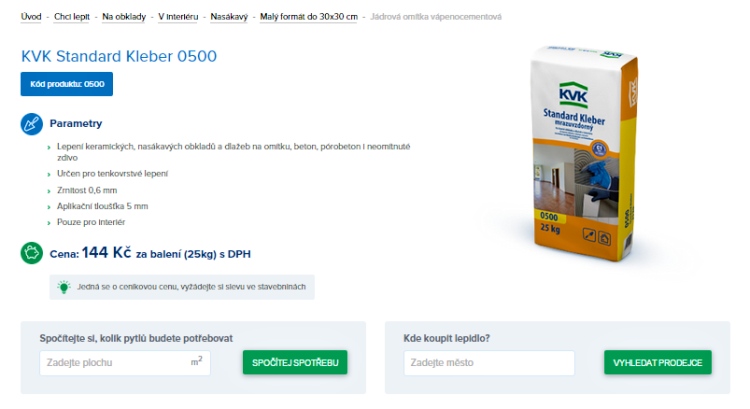
Task: Open Nasákavý breadcrumb link
Action: coord(229,17)
